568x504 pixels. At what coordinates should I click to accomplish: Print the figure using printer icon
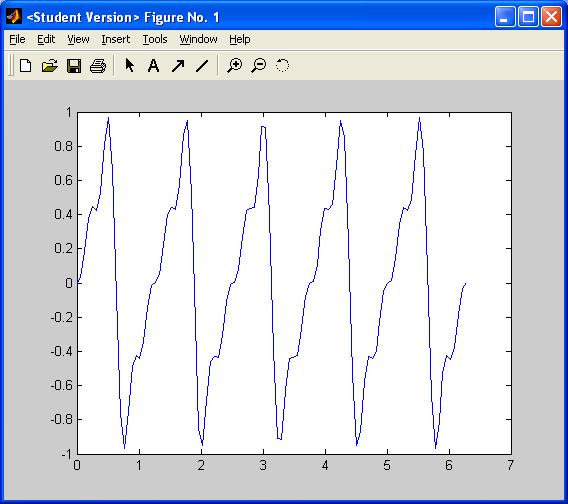point(98,66)
